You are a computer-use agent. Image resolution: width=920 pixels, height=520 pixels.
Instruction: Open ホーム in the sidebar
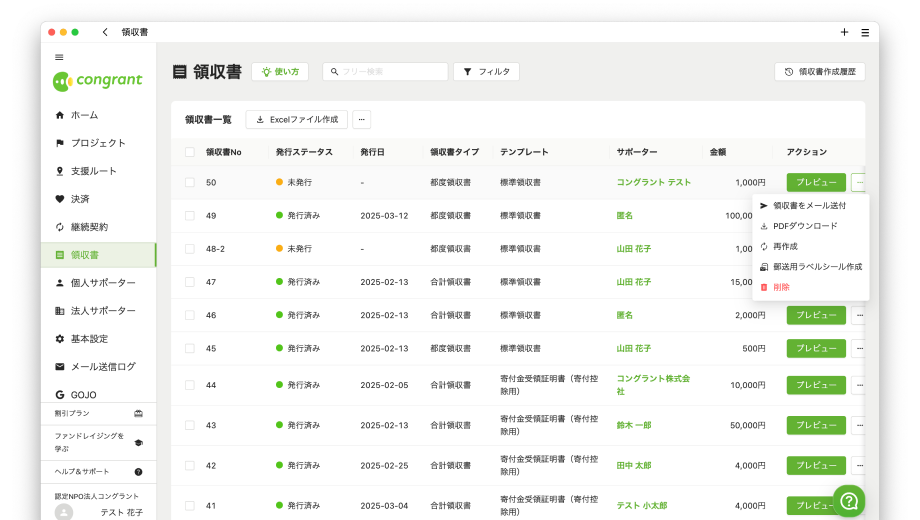tap(98, 115)
